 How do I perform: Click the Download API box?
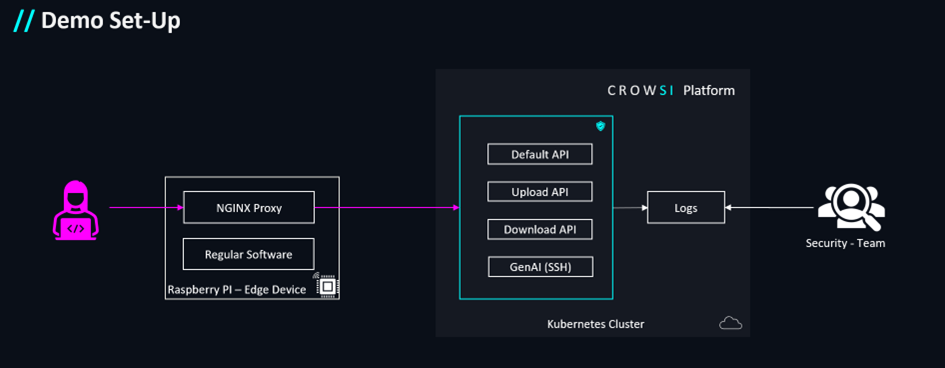pos(540,229)
